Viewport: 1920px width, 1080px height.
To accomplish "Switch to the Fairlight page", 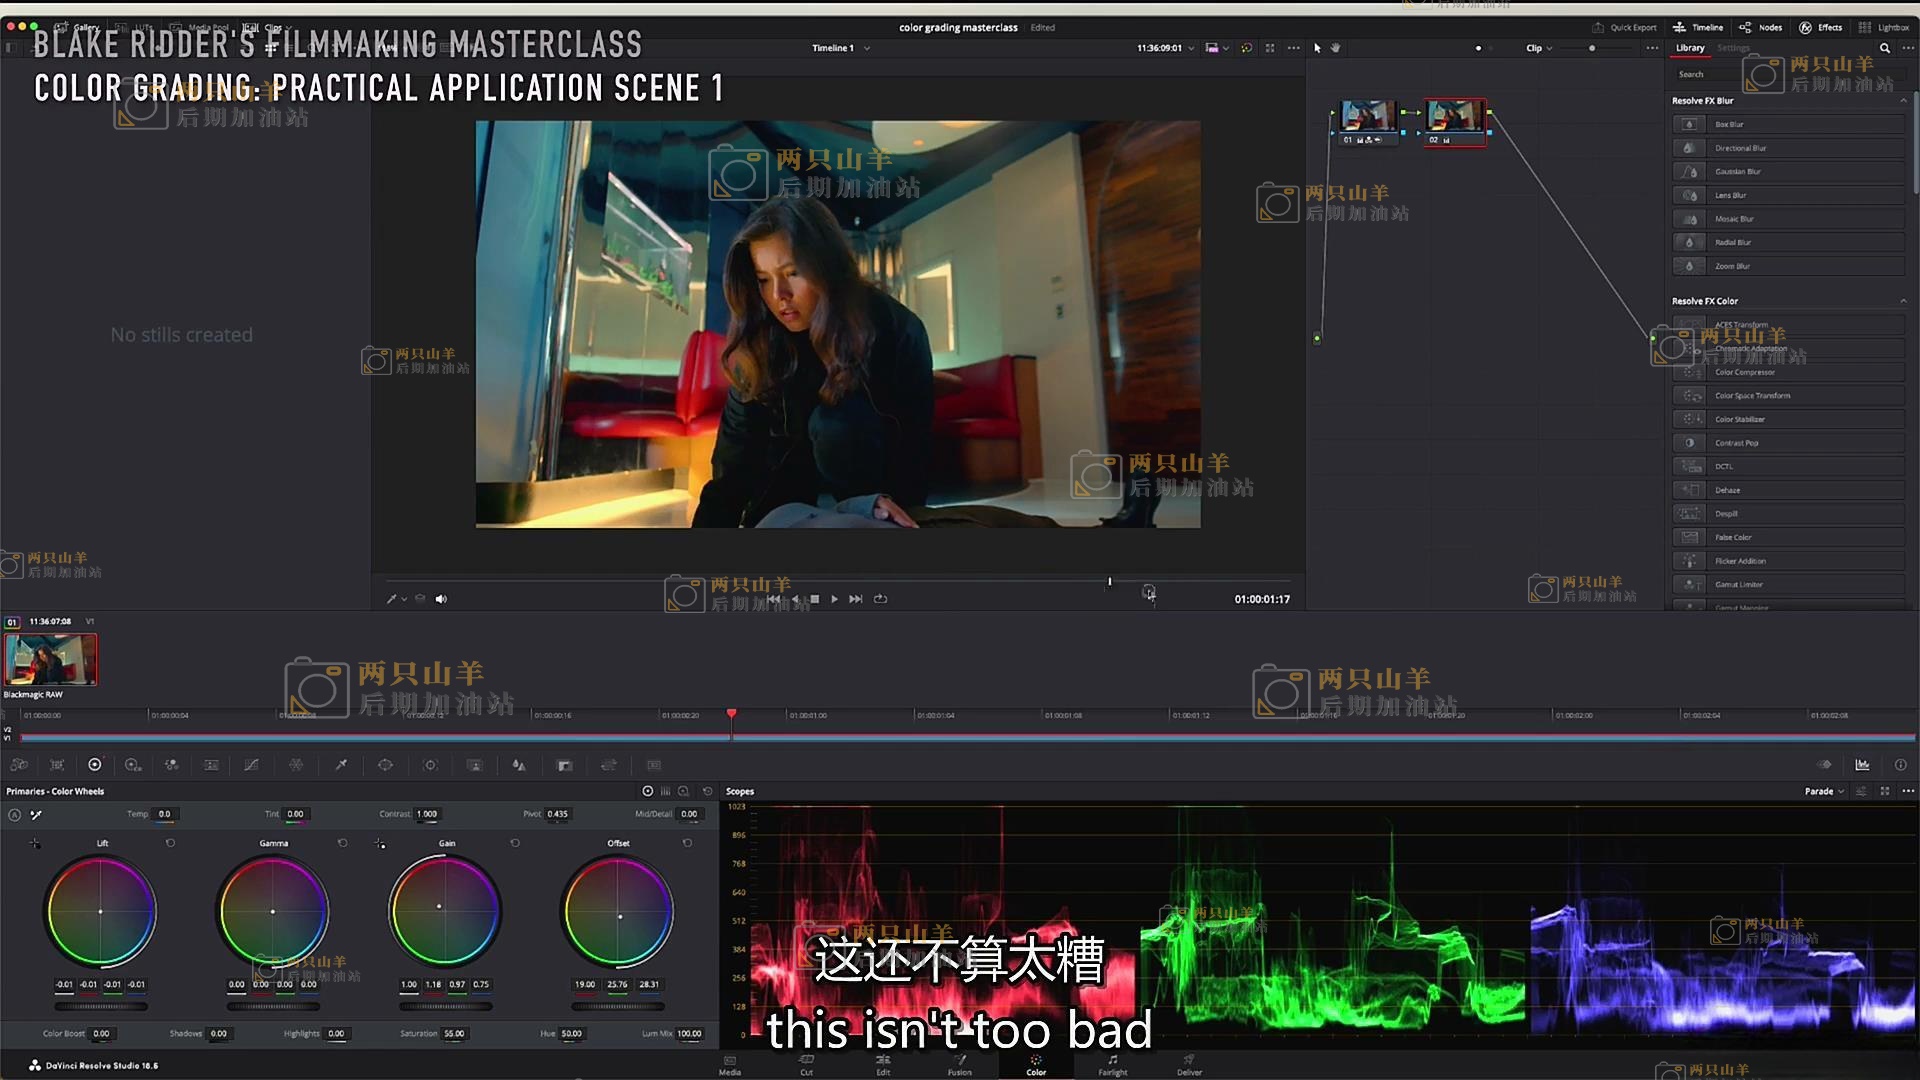I will 1112,1064.
